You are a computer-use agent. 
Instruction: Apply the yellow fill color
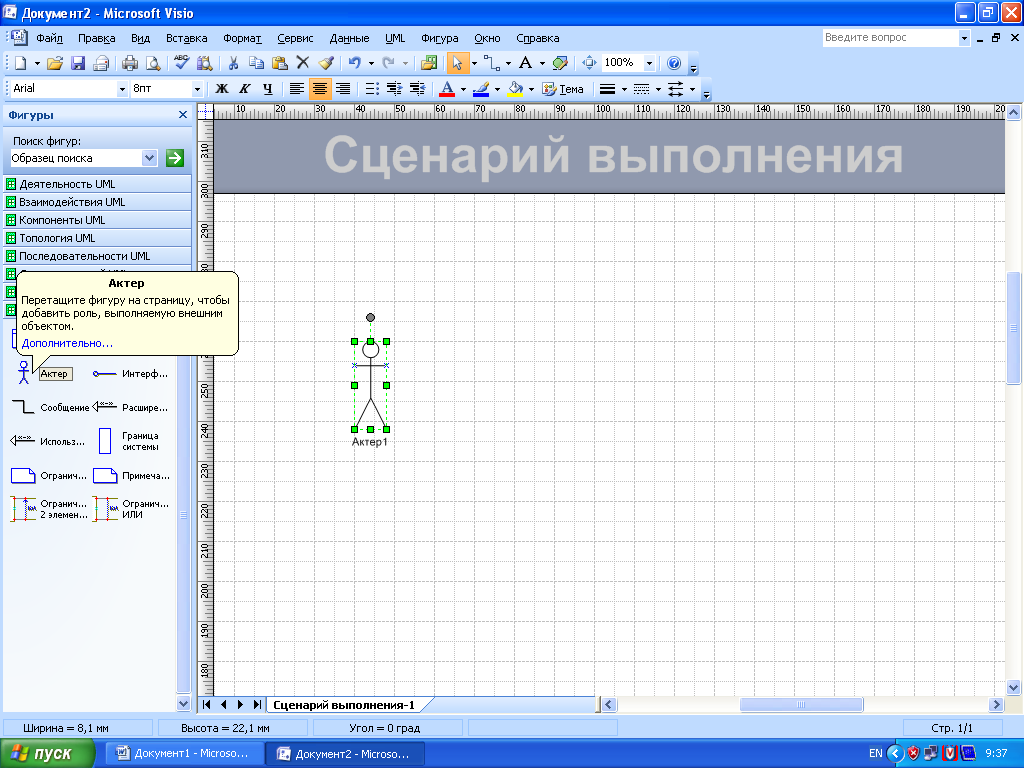coord(515,89)
